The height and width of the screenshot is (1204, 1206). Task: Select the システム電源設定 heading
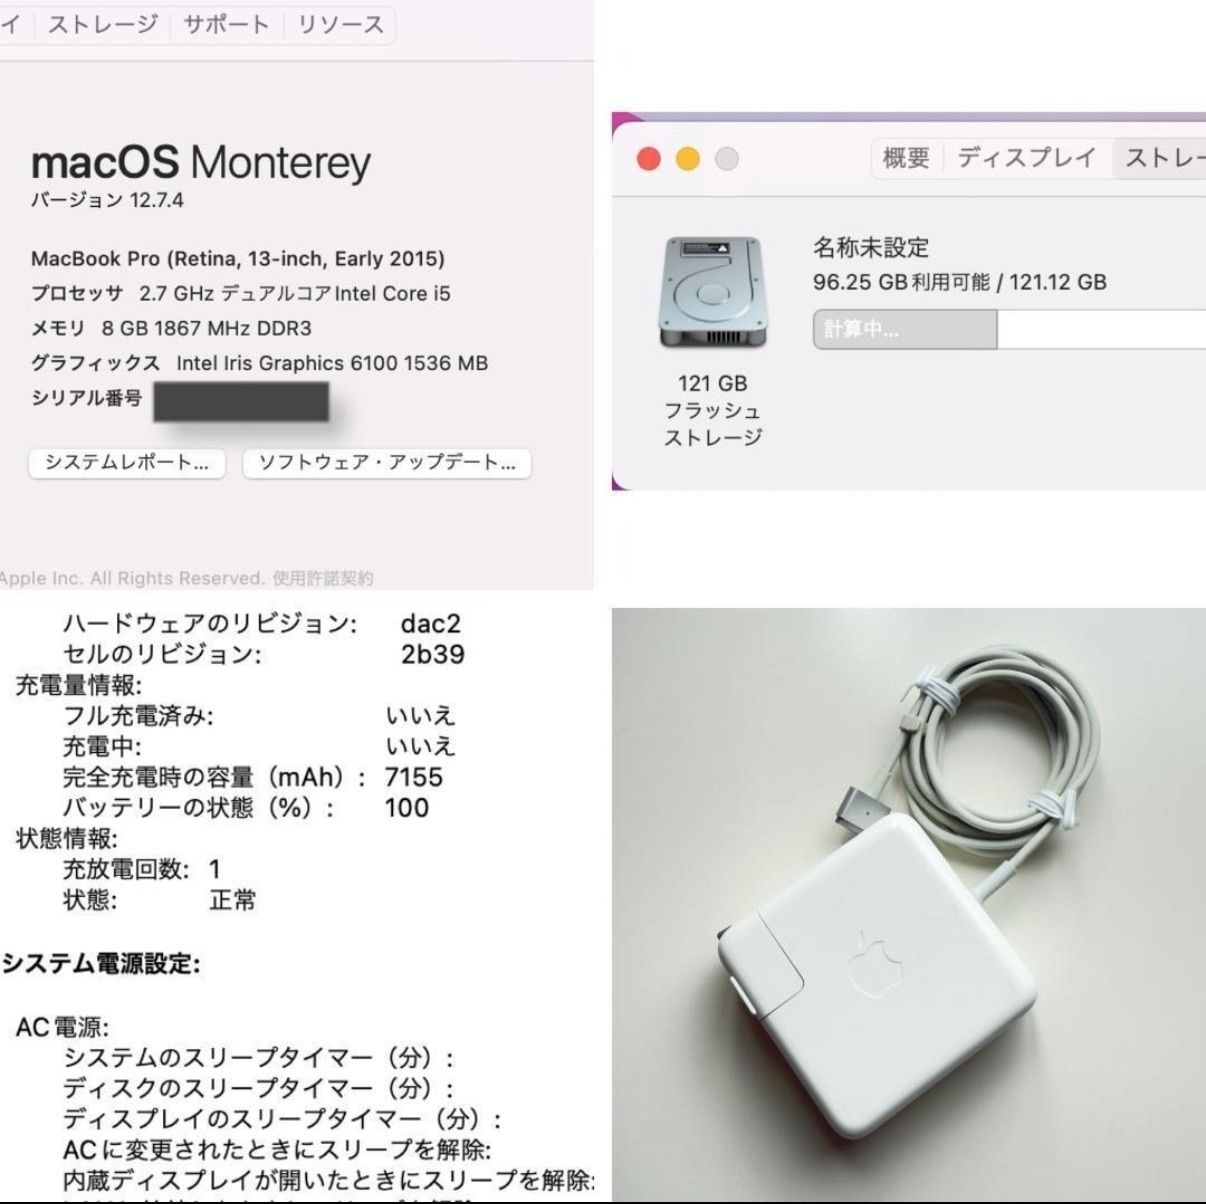[x=102, y=964]
